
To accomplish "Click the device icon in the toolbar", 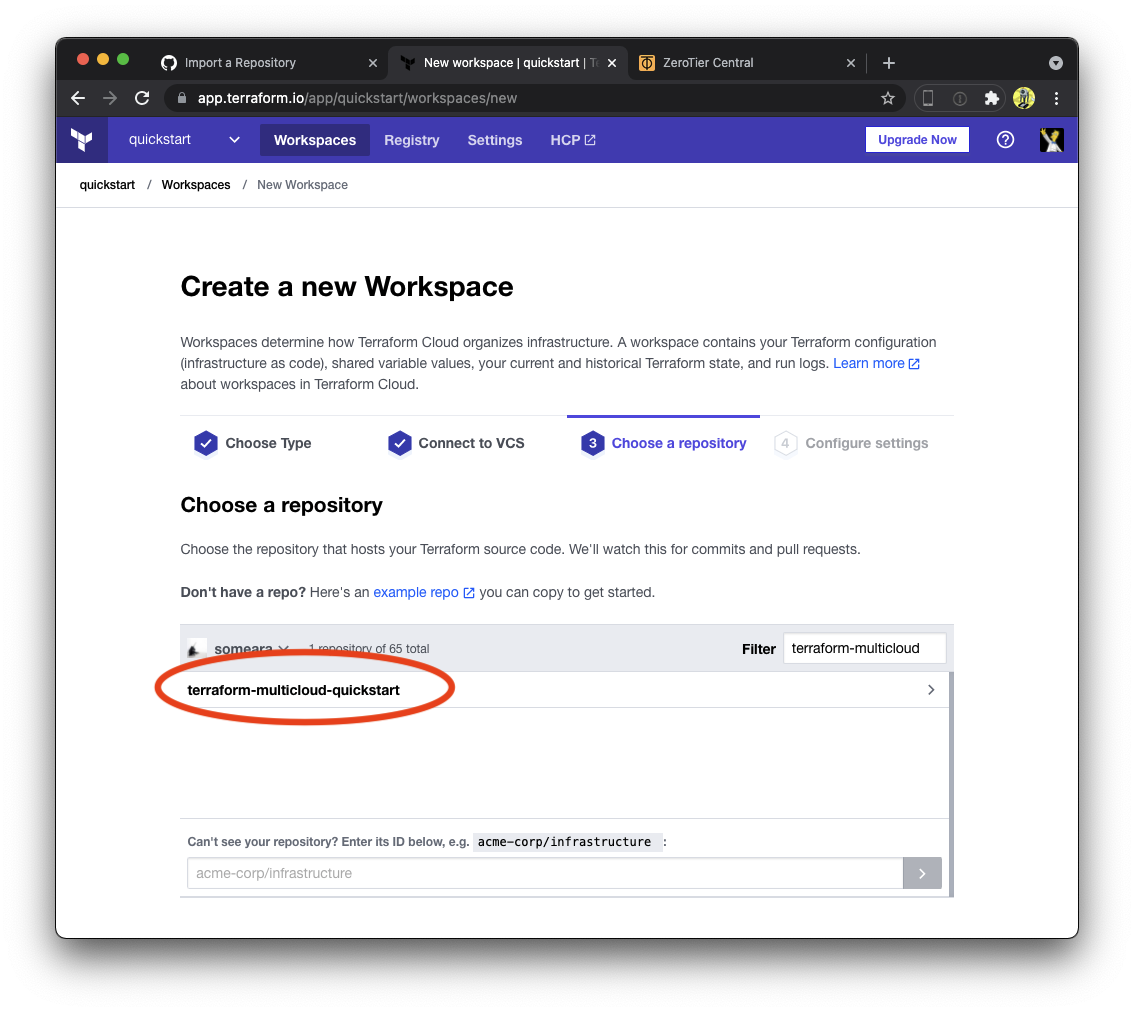I will pyautogui.click(x=928, y=98).
